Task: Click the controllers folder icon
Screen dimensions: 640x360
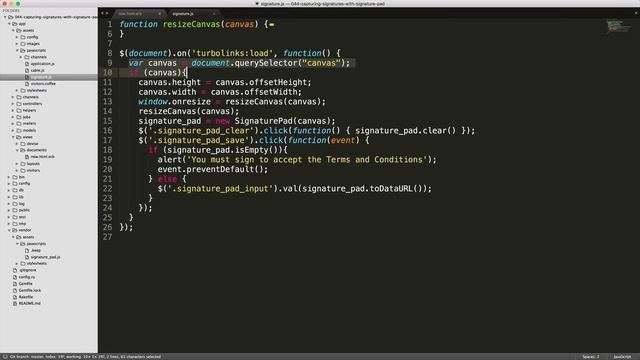Action: point(19,104)
